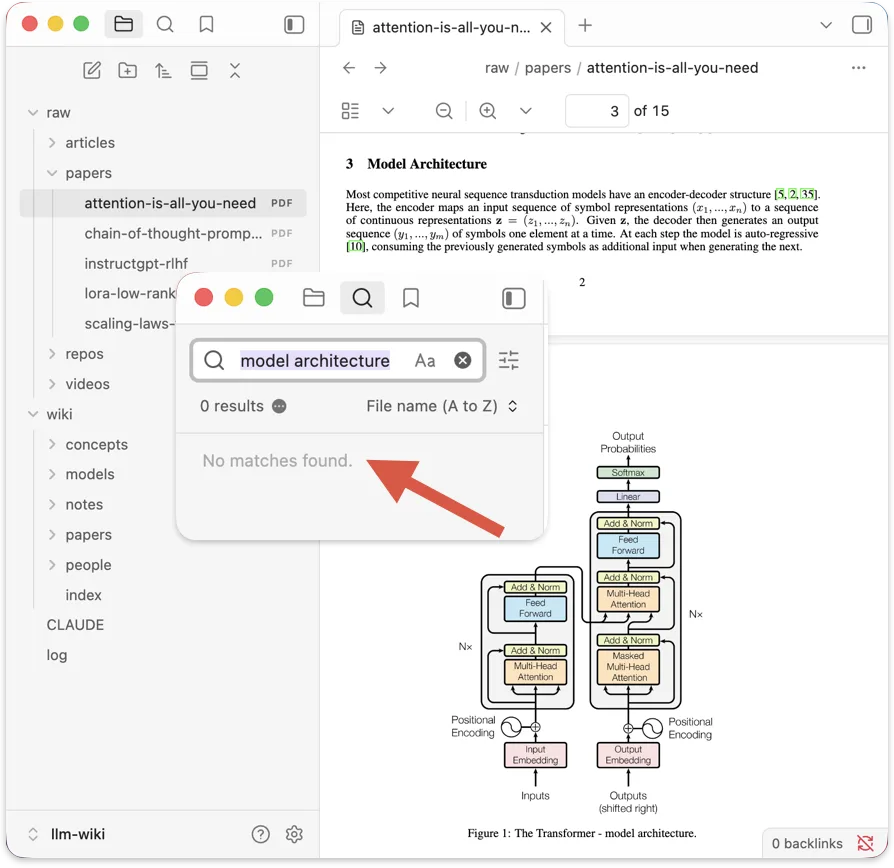The height and width of the screenshot is (868, 894).
Task: Open the more options menu
Action: tap(858, 68)
